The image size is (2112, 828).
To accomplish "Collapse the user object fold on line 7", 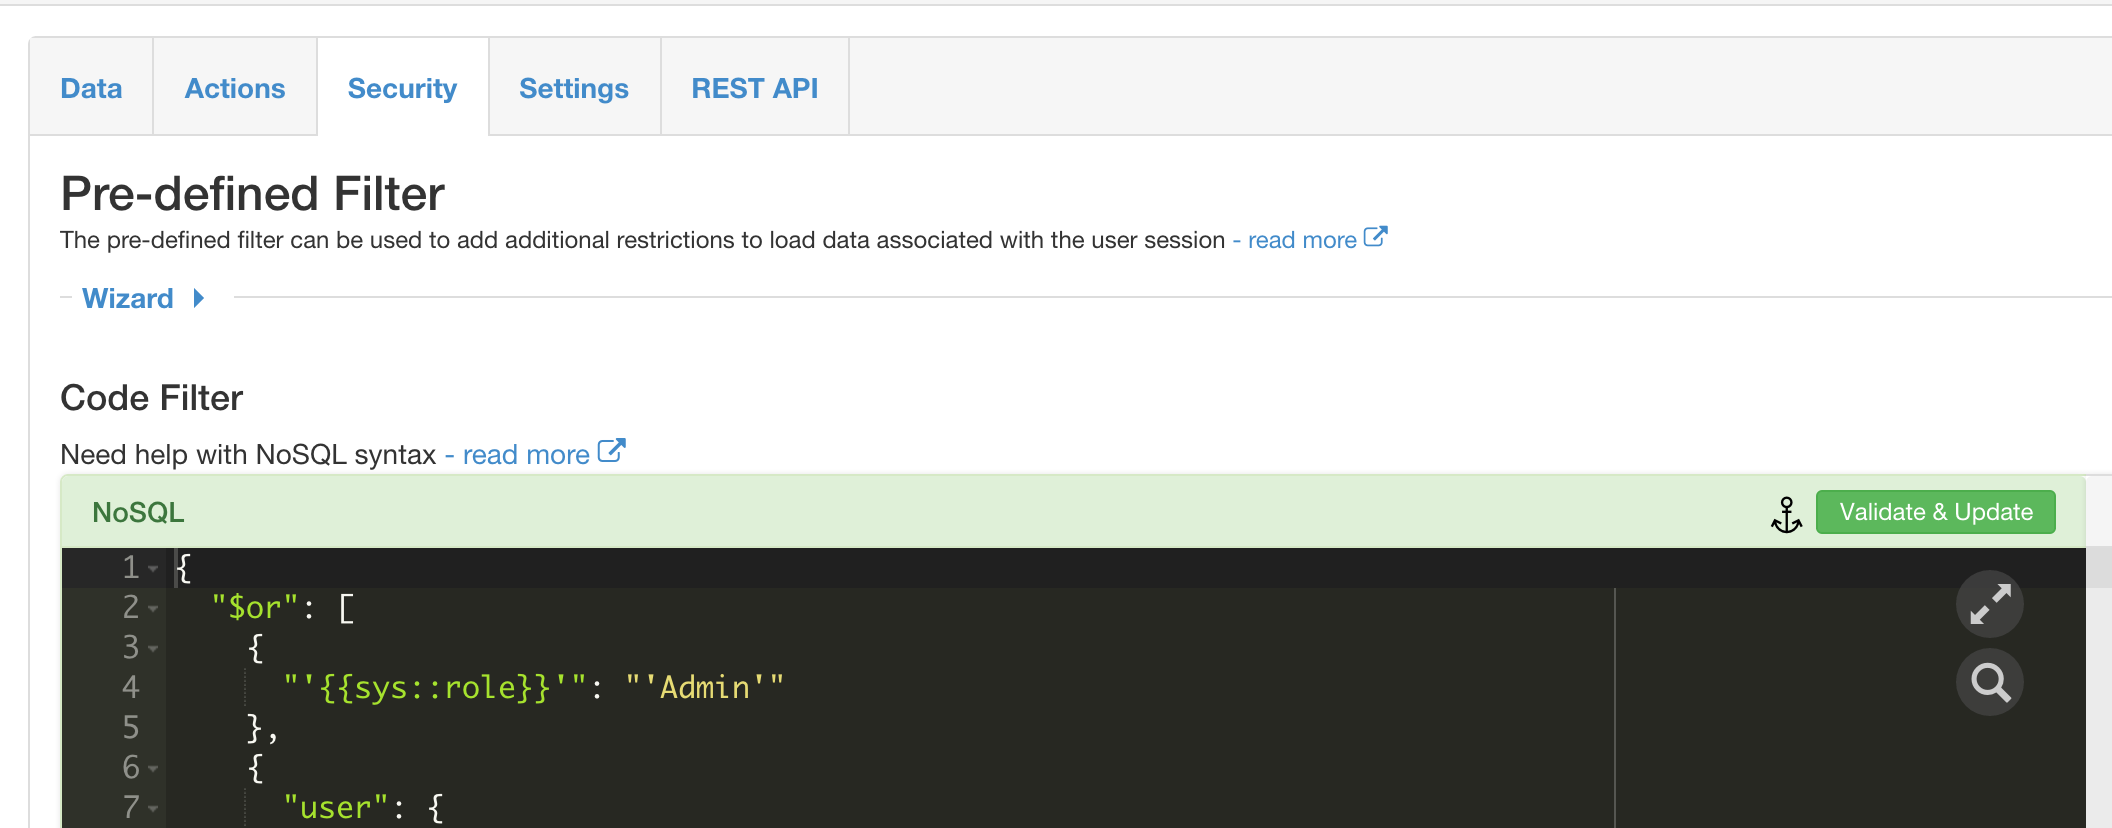I will 153,809.
